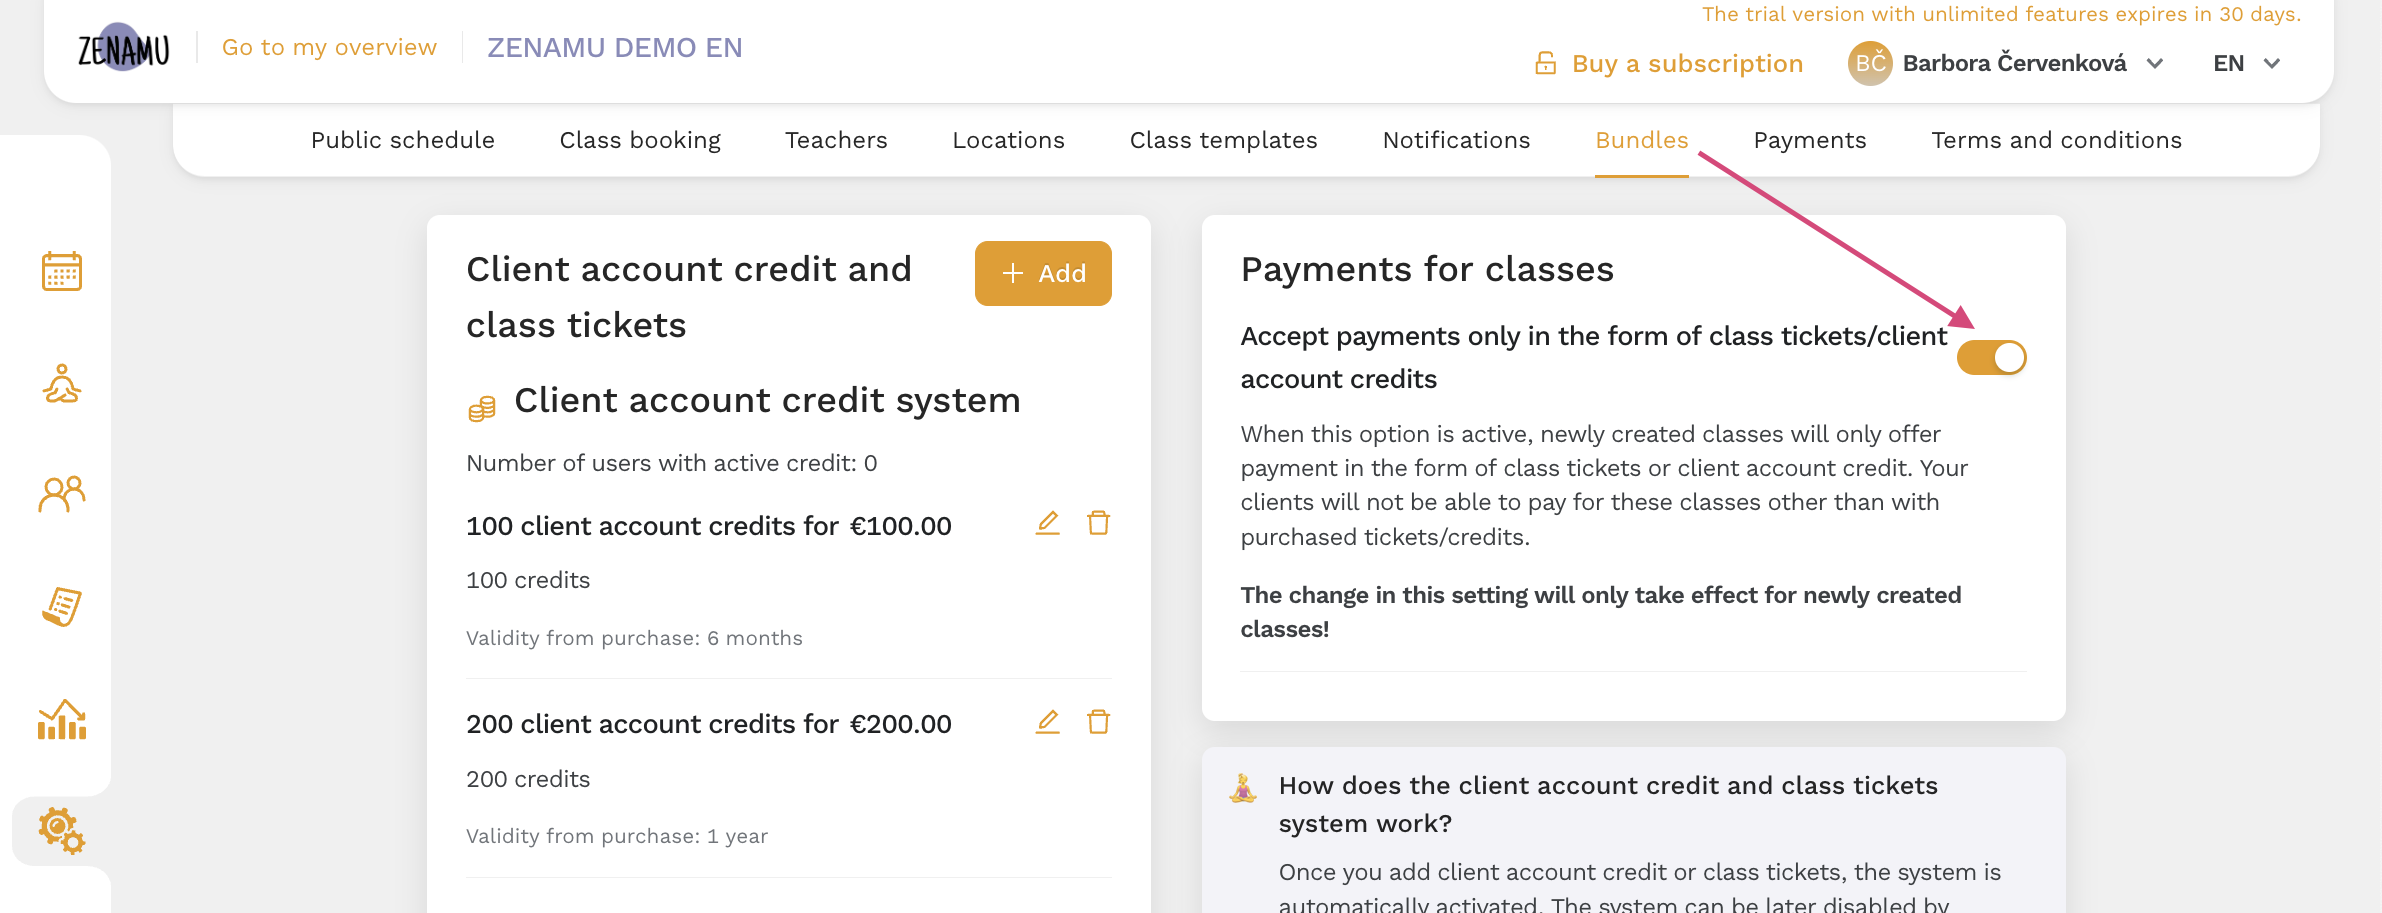This screenshot has height=913, width=2382.
Task: Open the statistics chart sidebar icon
Action: [x=62, y=719]
